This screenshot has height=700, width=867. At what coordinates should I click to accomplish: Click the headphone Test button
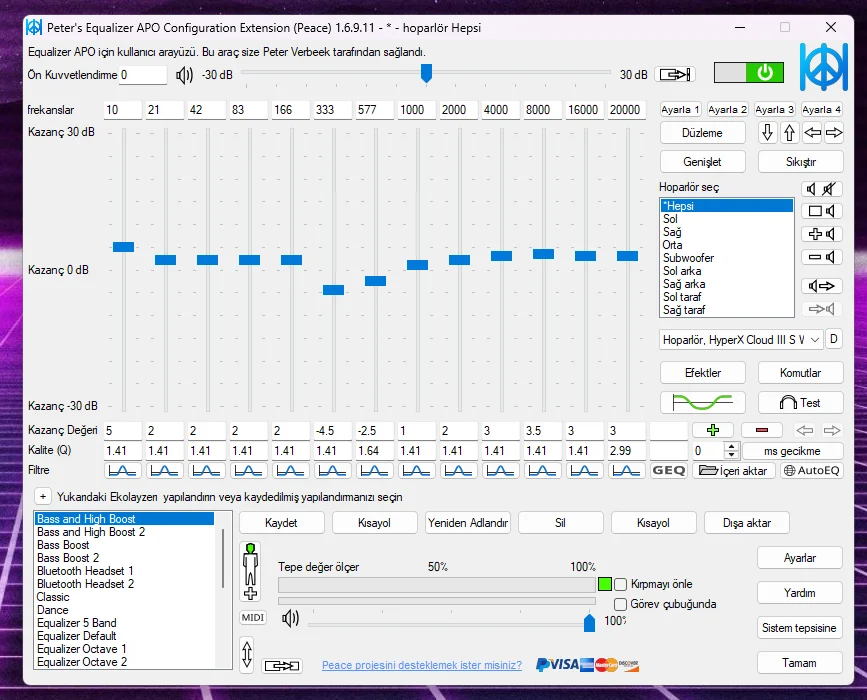pyautogui.click(x=801, y=403)
